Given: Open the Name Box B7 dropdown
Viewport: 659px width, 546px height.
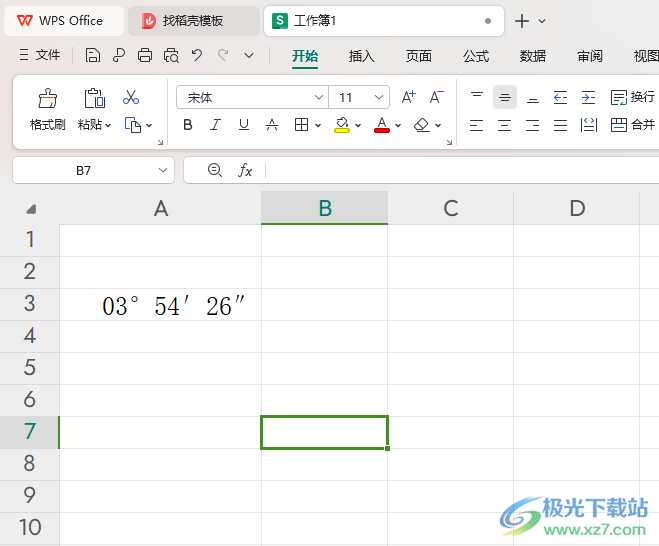Looking at the screenshot, I should pos(163,170).
